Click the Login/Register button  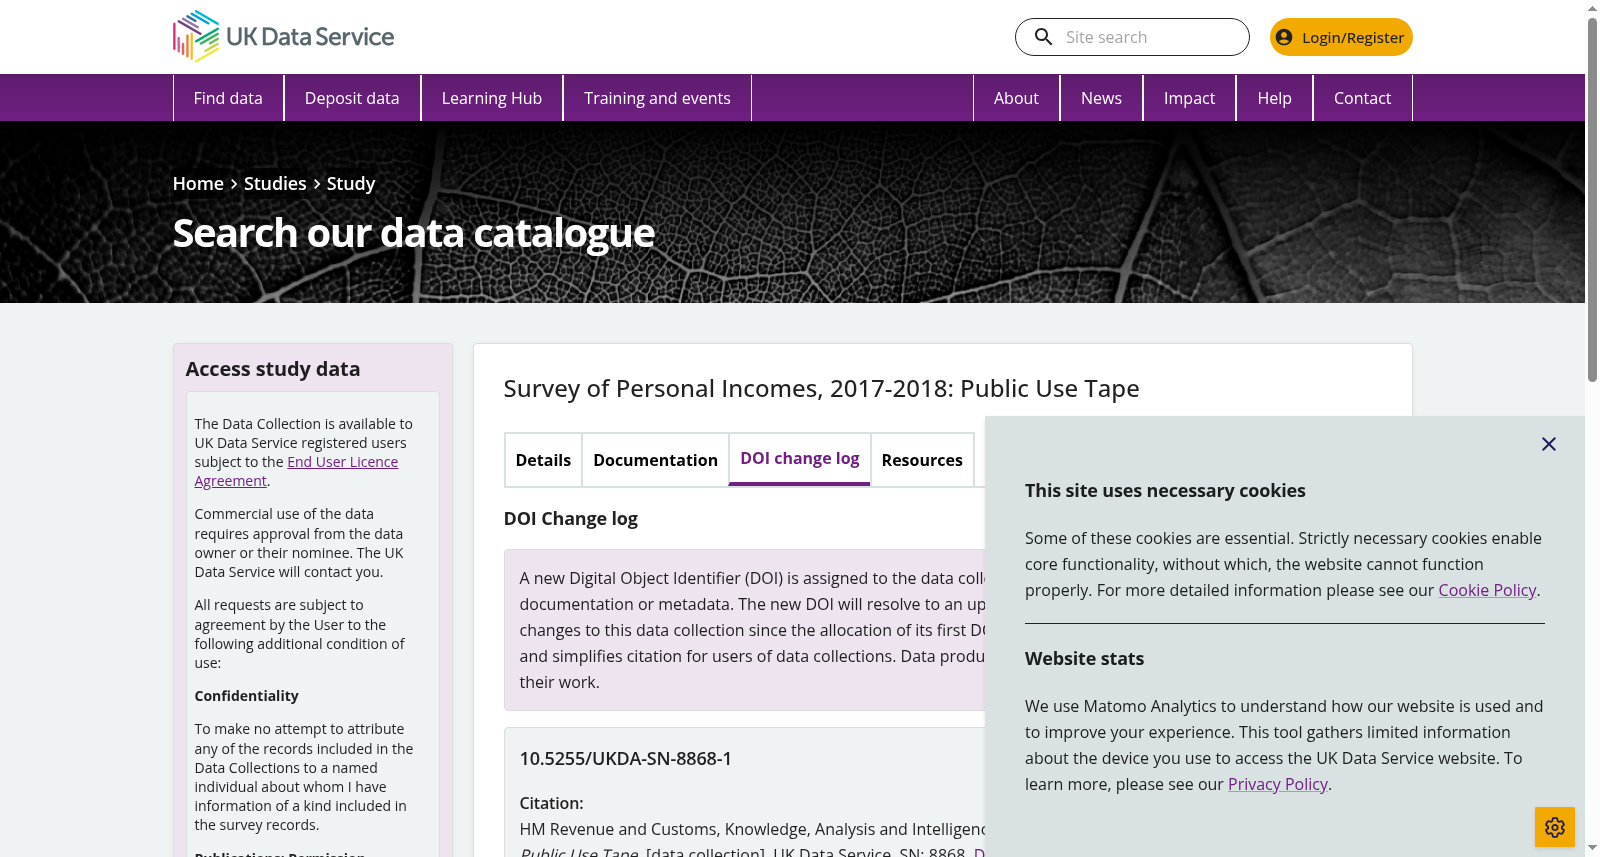pyautogui.click(x=1341, y=37)
